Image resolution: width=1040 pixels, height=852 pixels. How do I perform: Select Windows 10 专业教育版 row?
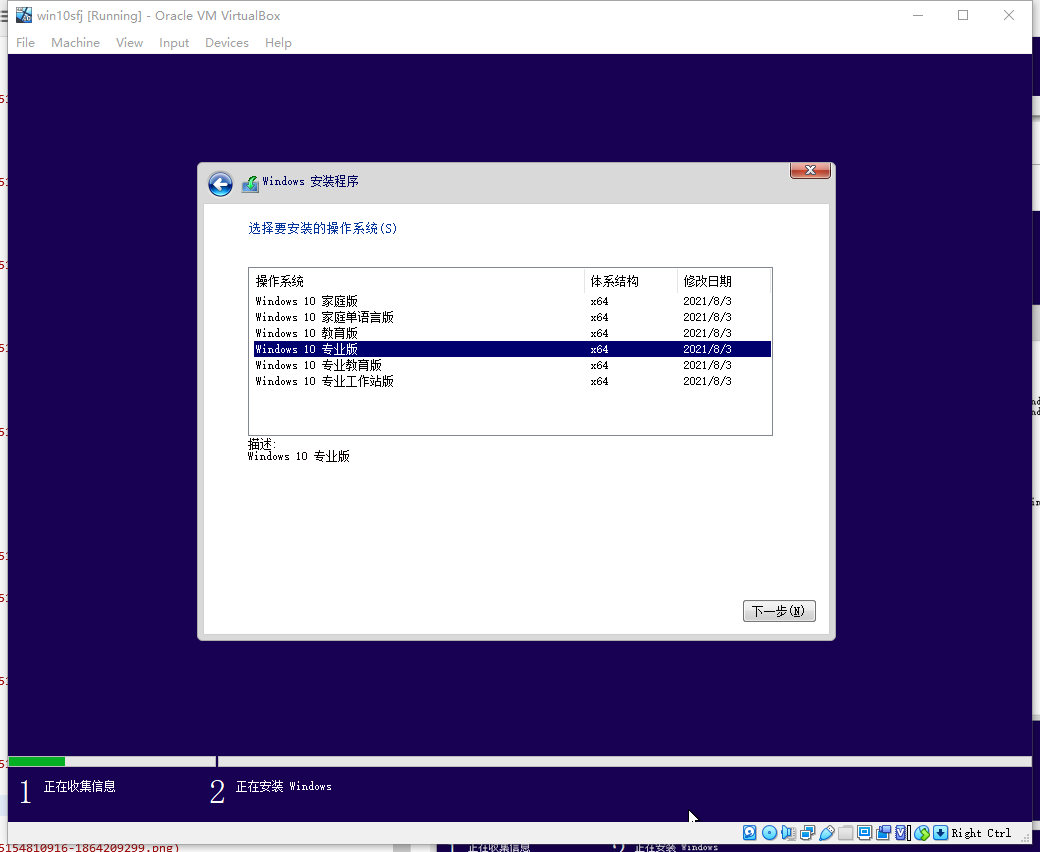(x=512, y=365)
